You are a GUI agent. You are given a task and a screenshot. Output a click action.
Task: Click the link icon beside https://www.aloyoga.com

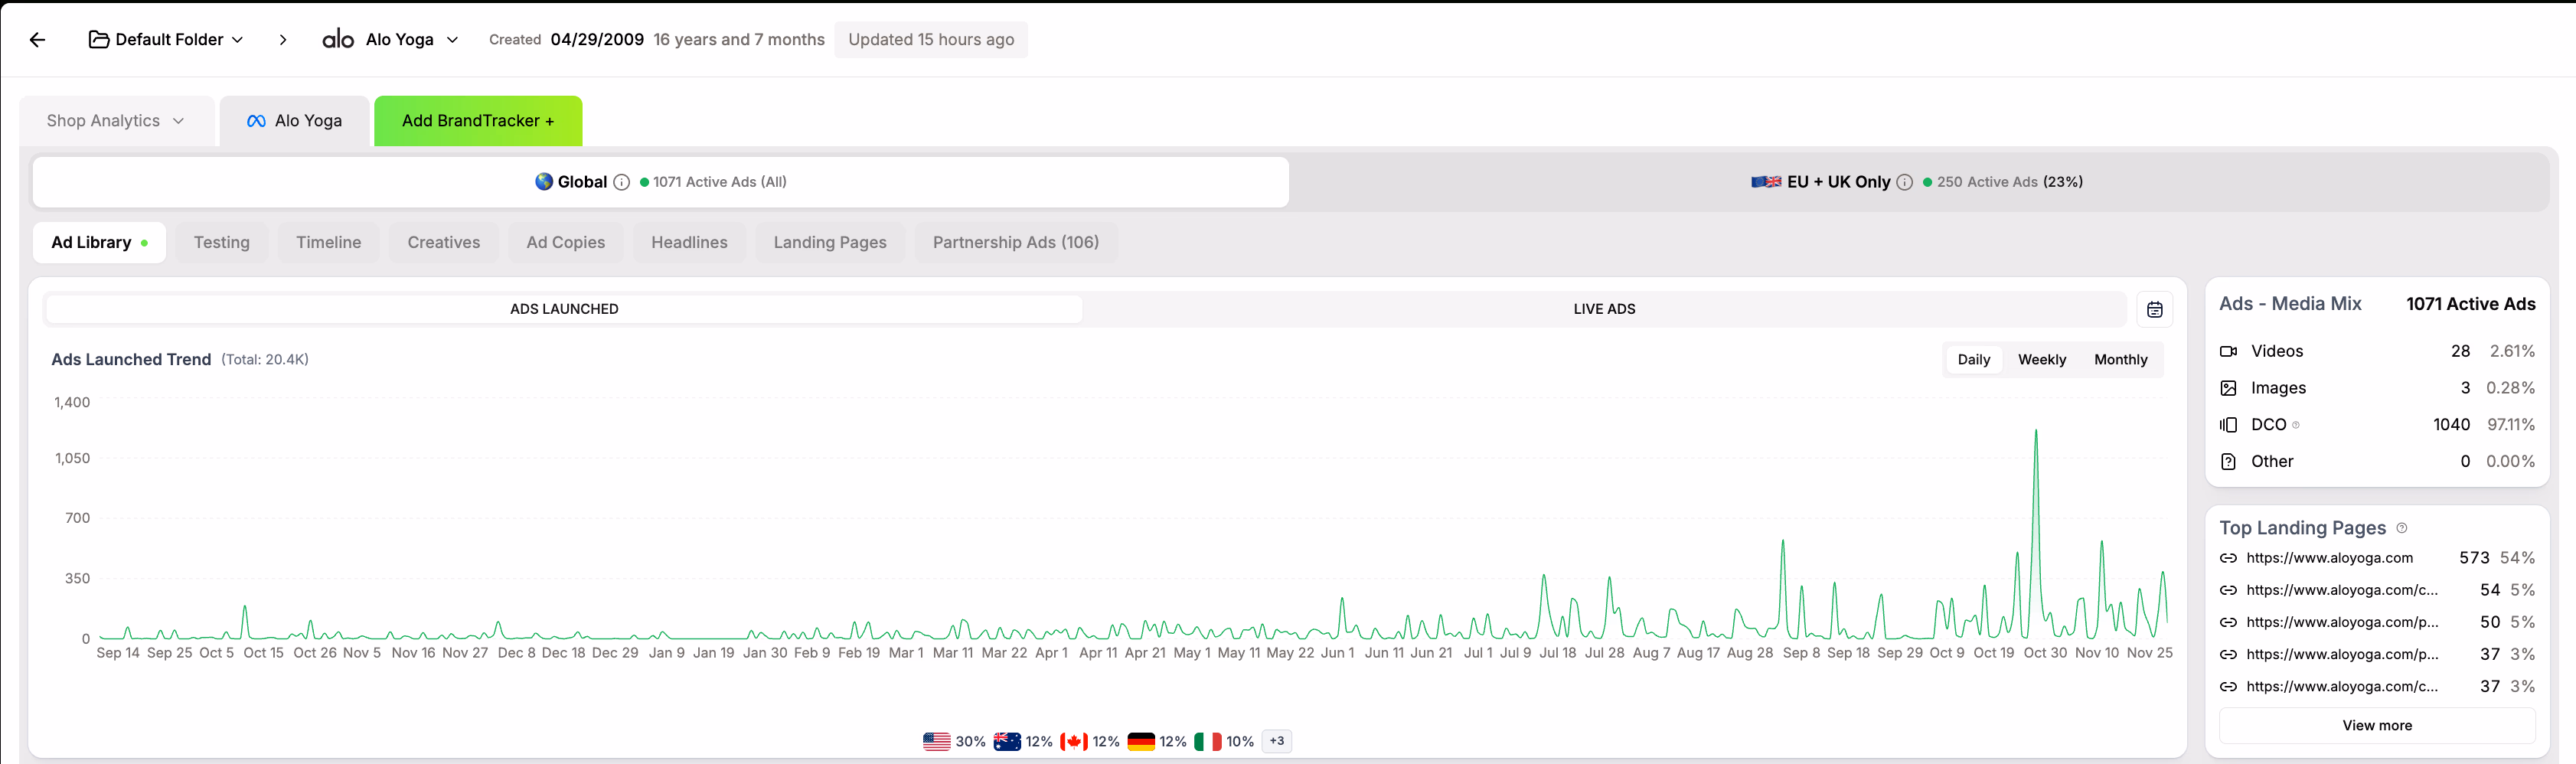(x=2229, y=558)
